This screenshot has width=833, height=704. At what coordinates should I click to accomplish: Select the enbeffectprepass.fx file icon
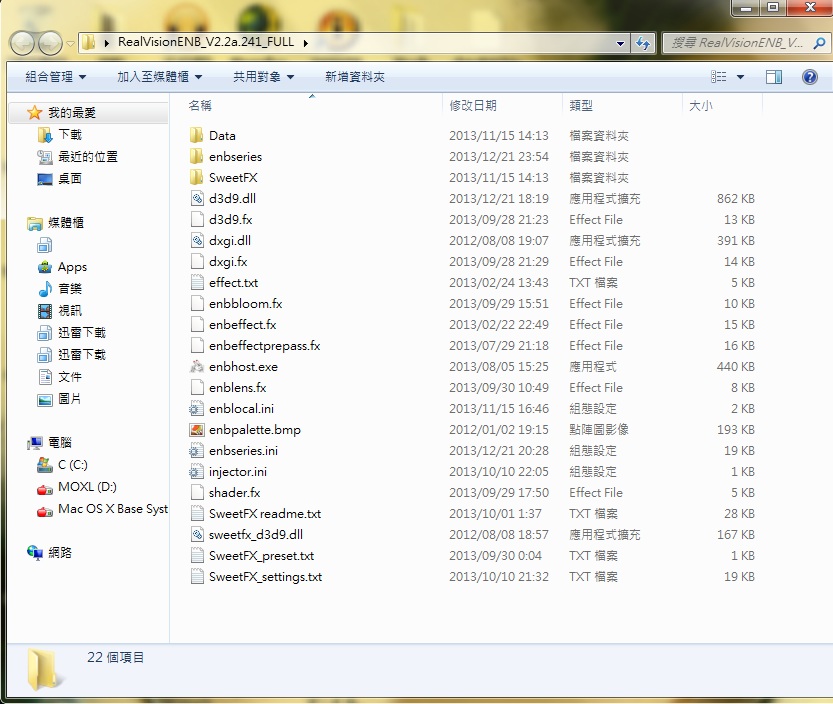click(197, 345)
